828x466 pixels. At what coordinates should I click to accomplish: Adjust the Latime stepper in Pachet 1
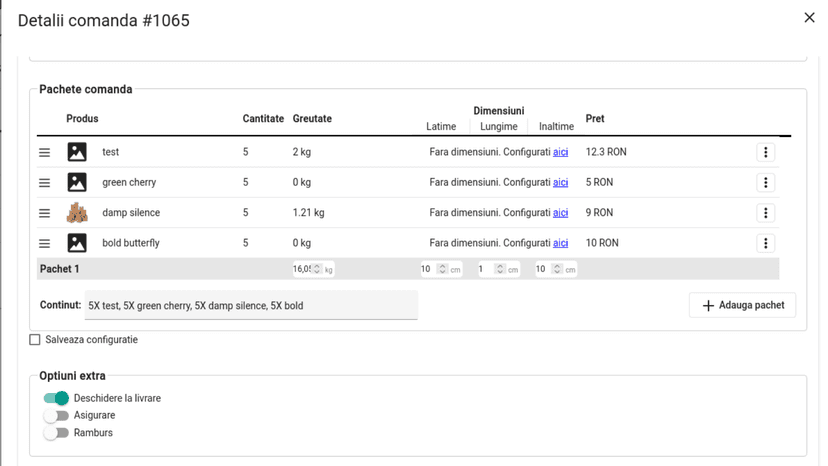443,269
